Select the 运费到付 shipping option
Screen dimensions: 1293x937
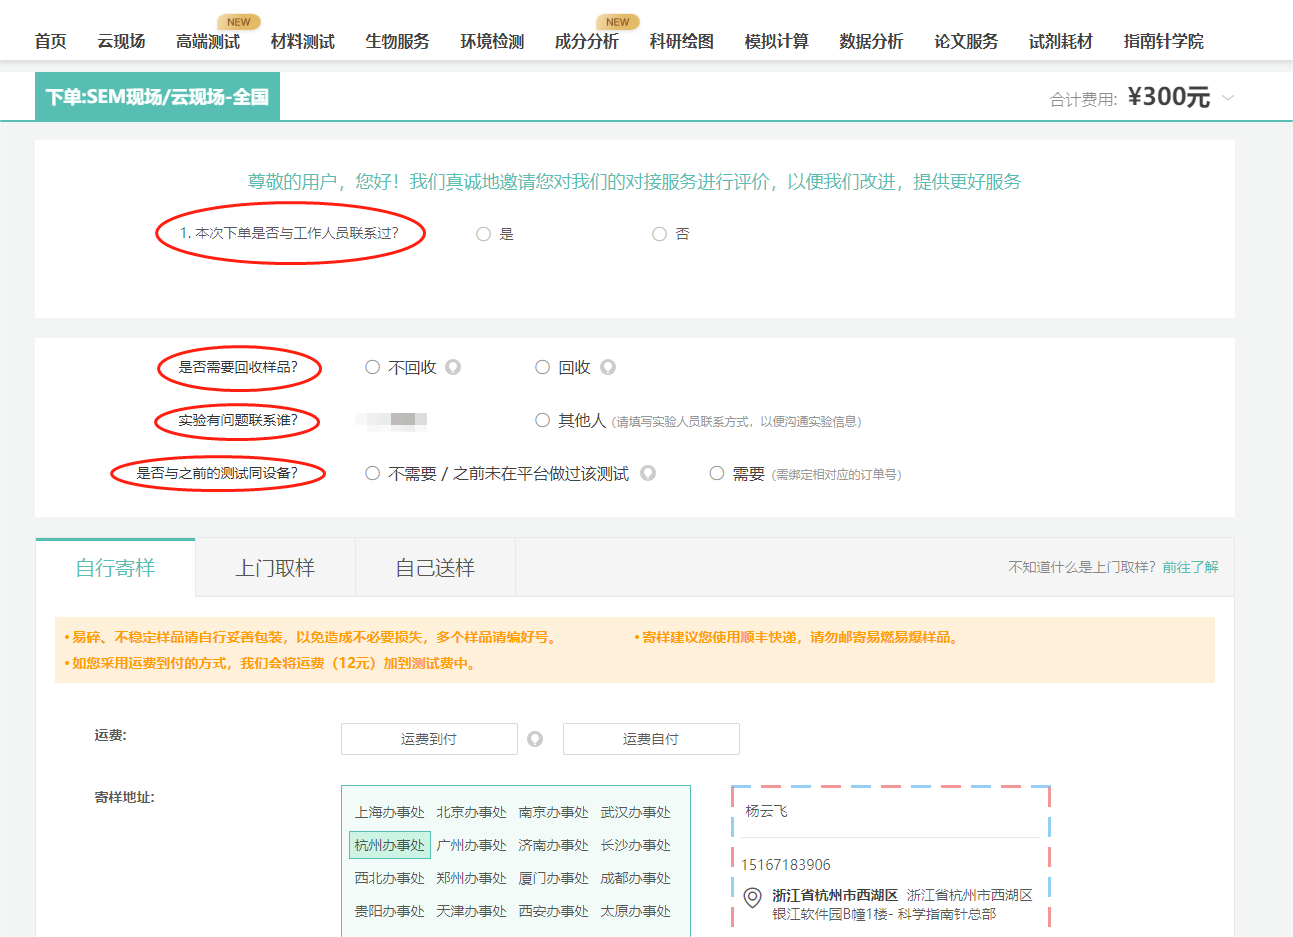430,739
